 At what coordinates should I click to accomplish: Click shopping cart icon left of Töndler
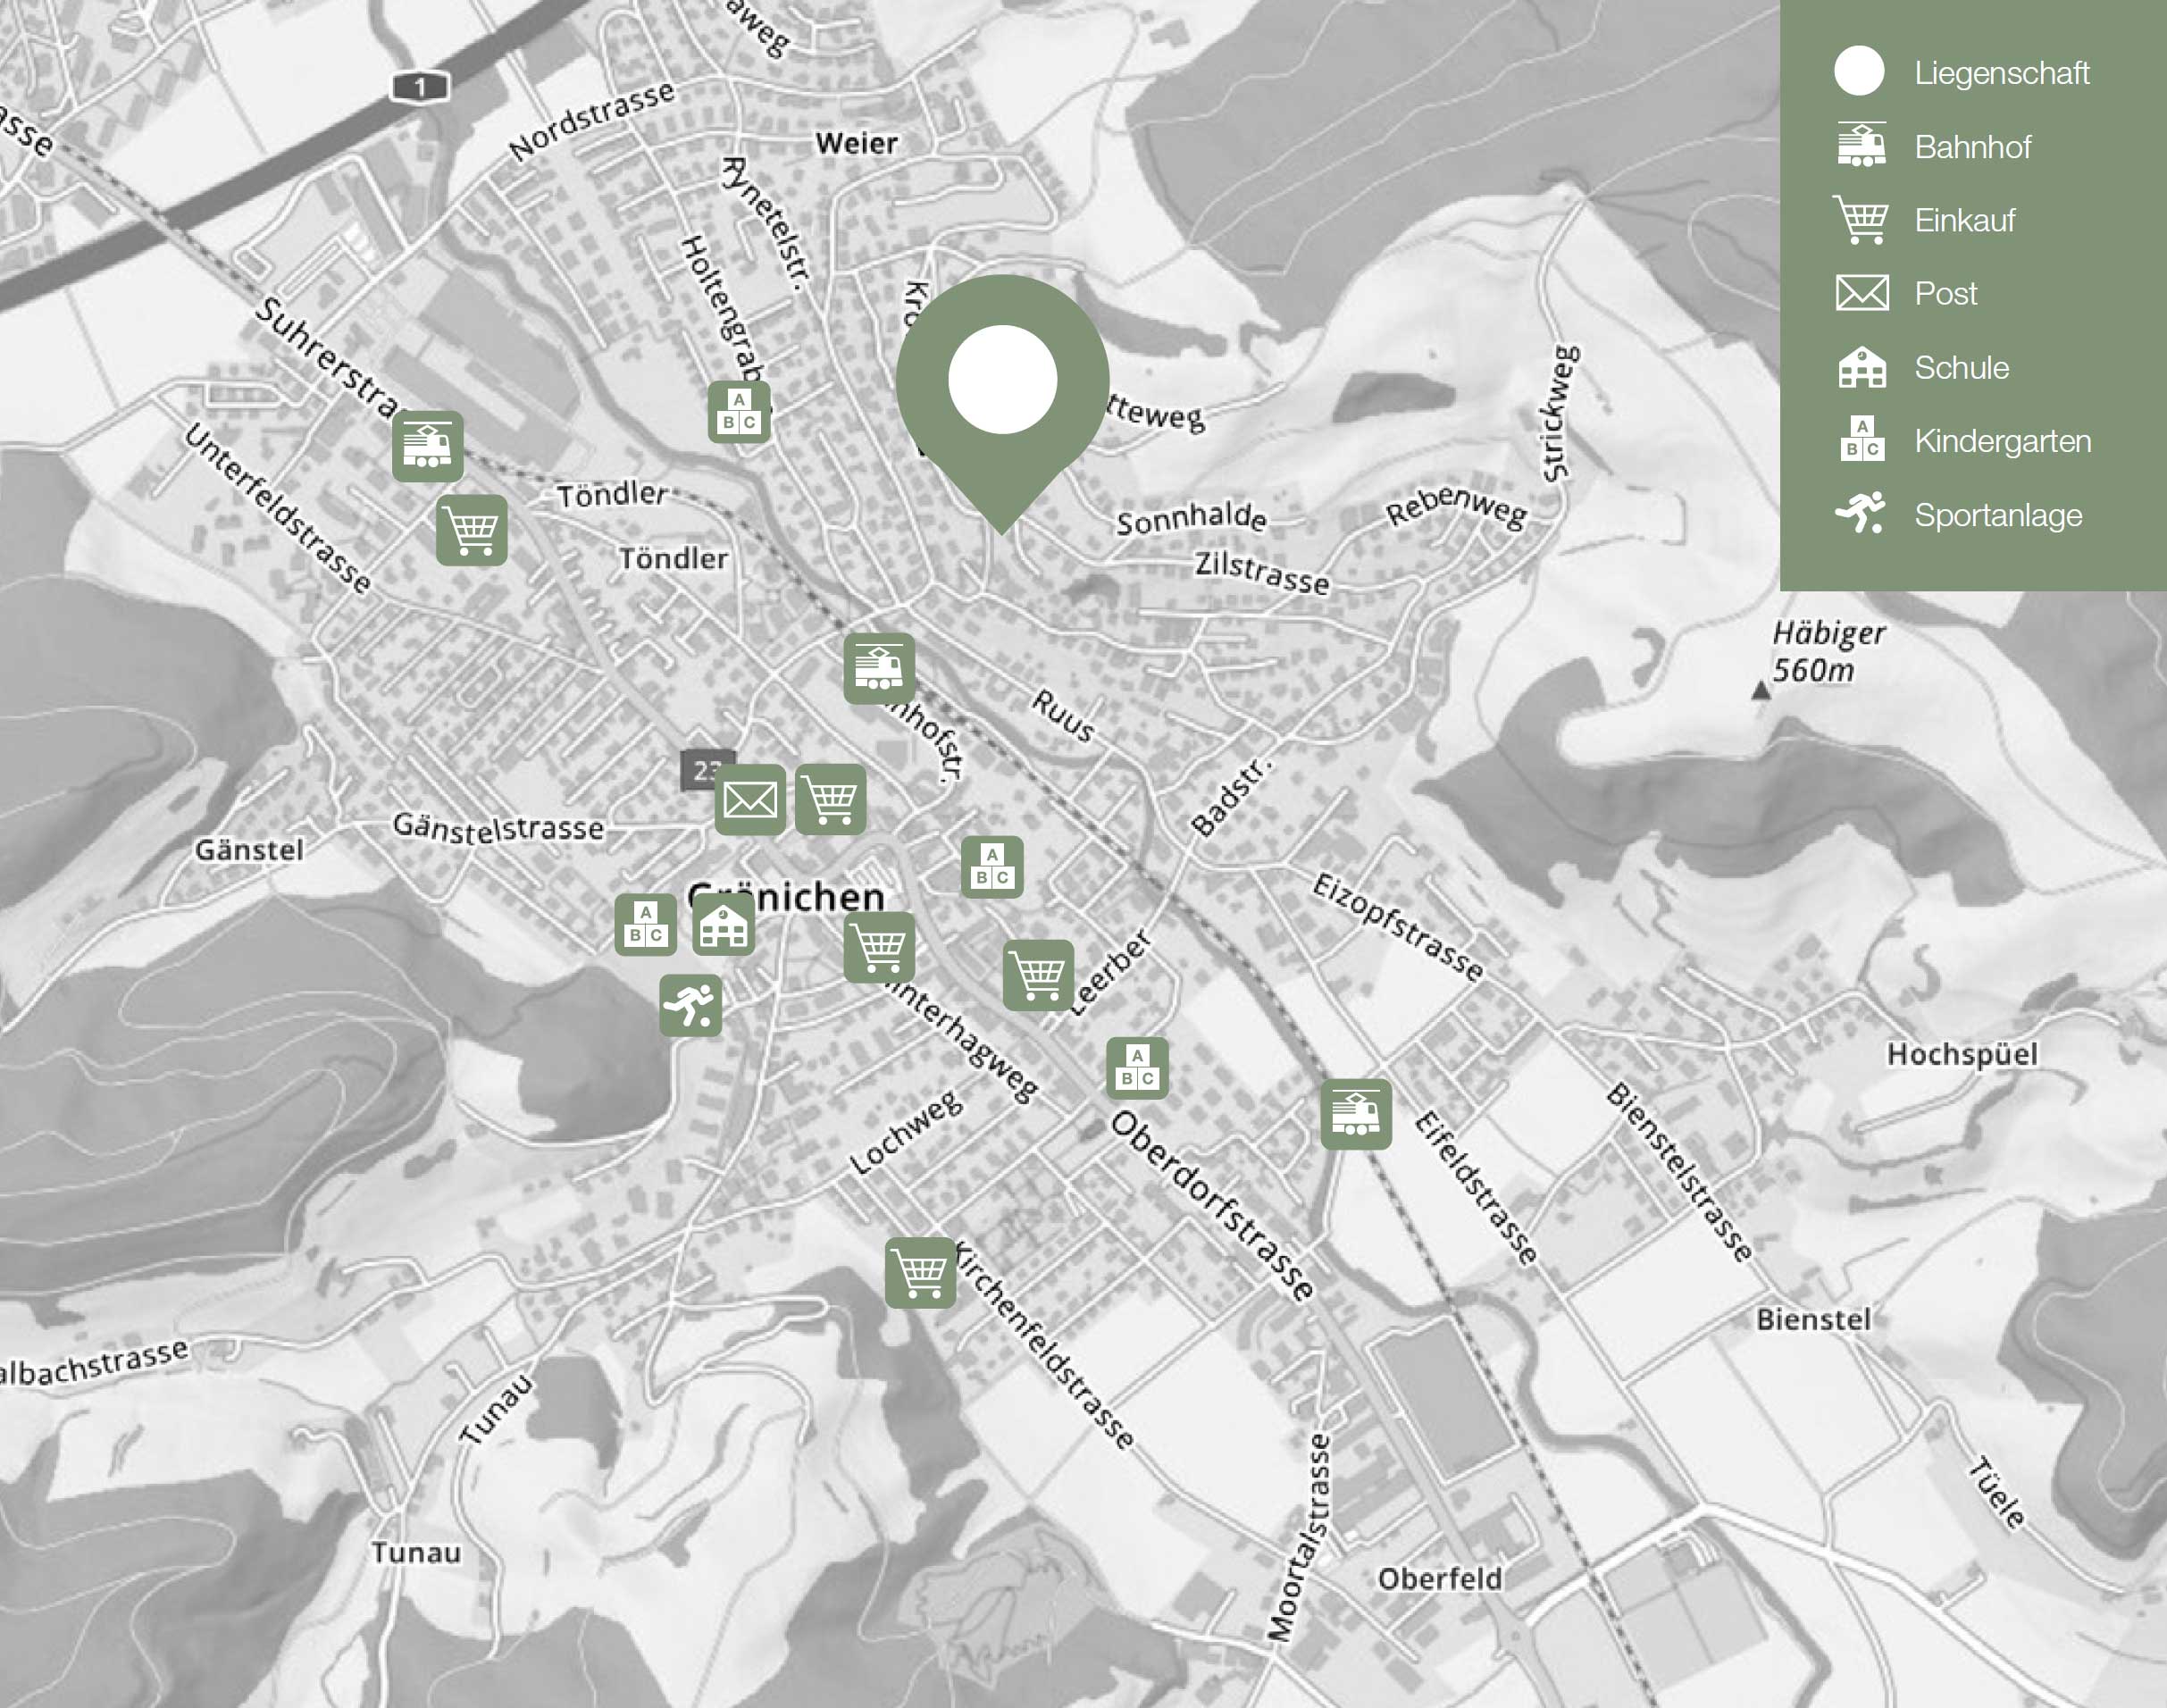tap(471, 530)
